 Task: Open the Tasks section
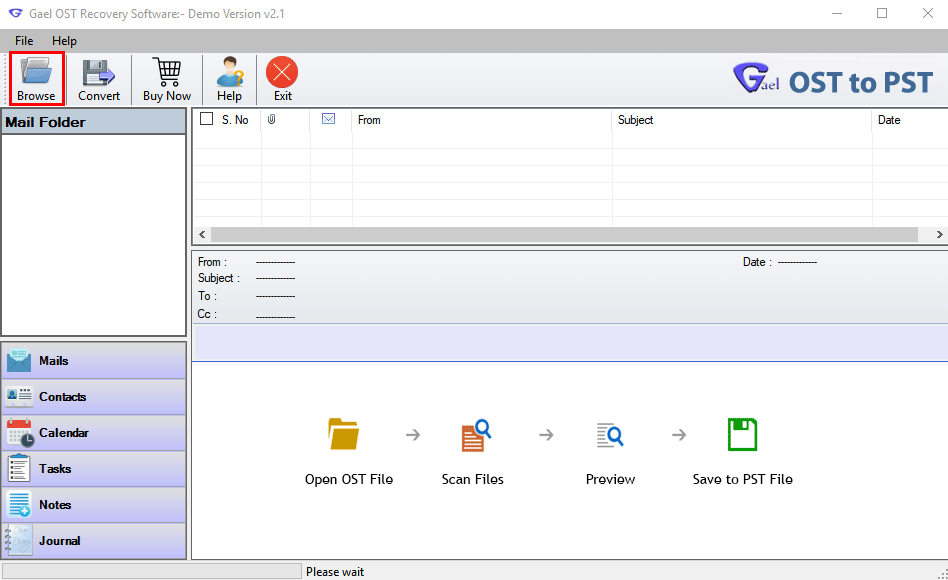94,469
